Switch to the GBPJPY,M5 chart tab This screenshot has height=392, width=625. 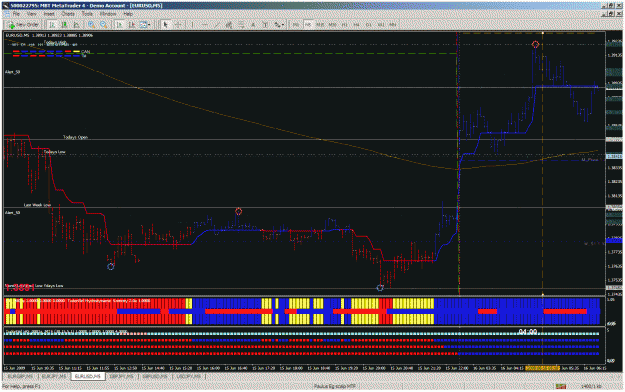click(x=122, y=376)
